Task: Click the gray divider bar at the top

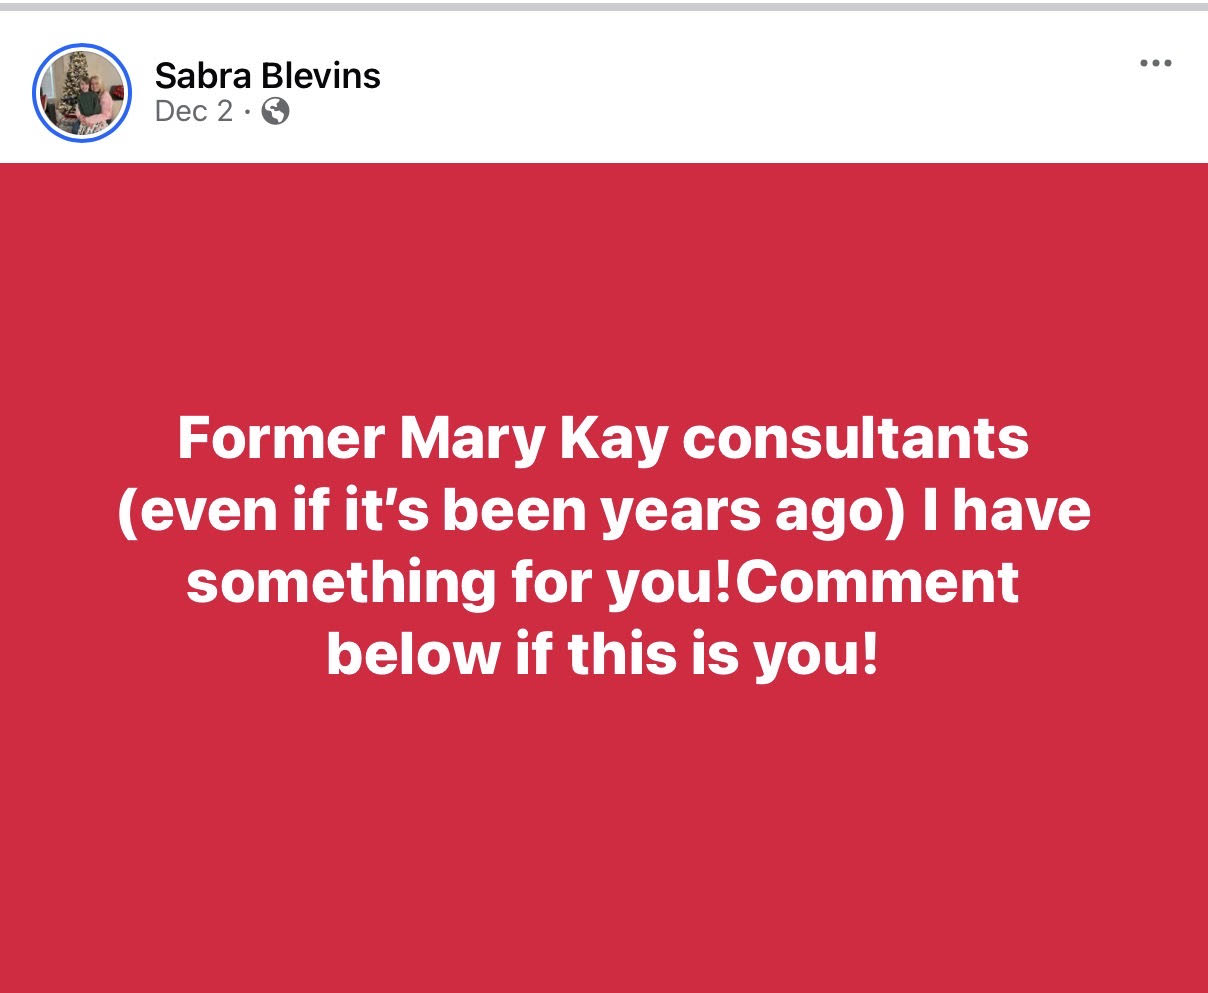Action: tap(603, 6)
